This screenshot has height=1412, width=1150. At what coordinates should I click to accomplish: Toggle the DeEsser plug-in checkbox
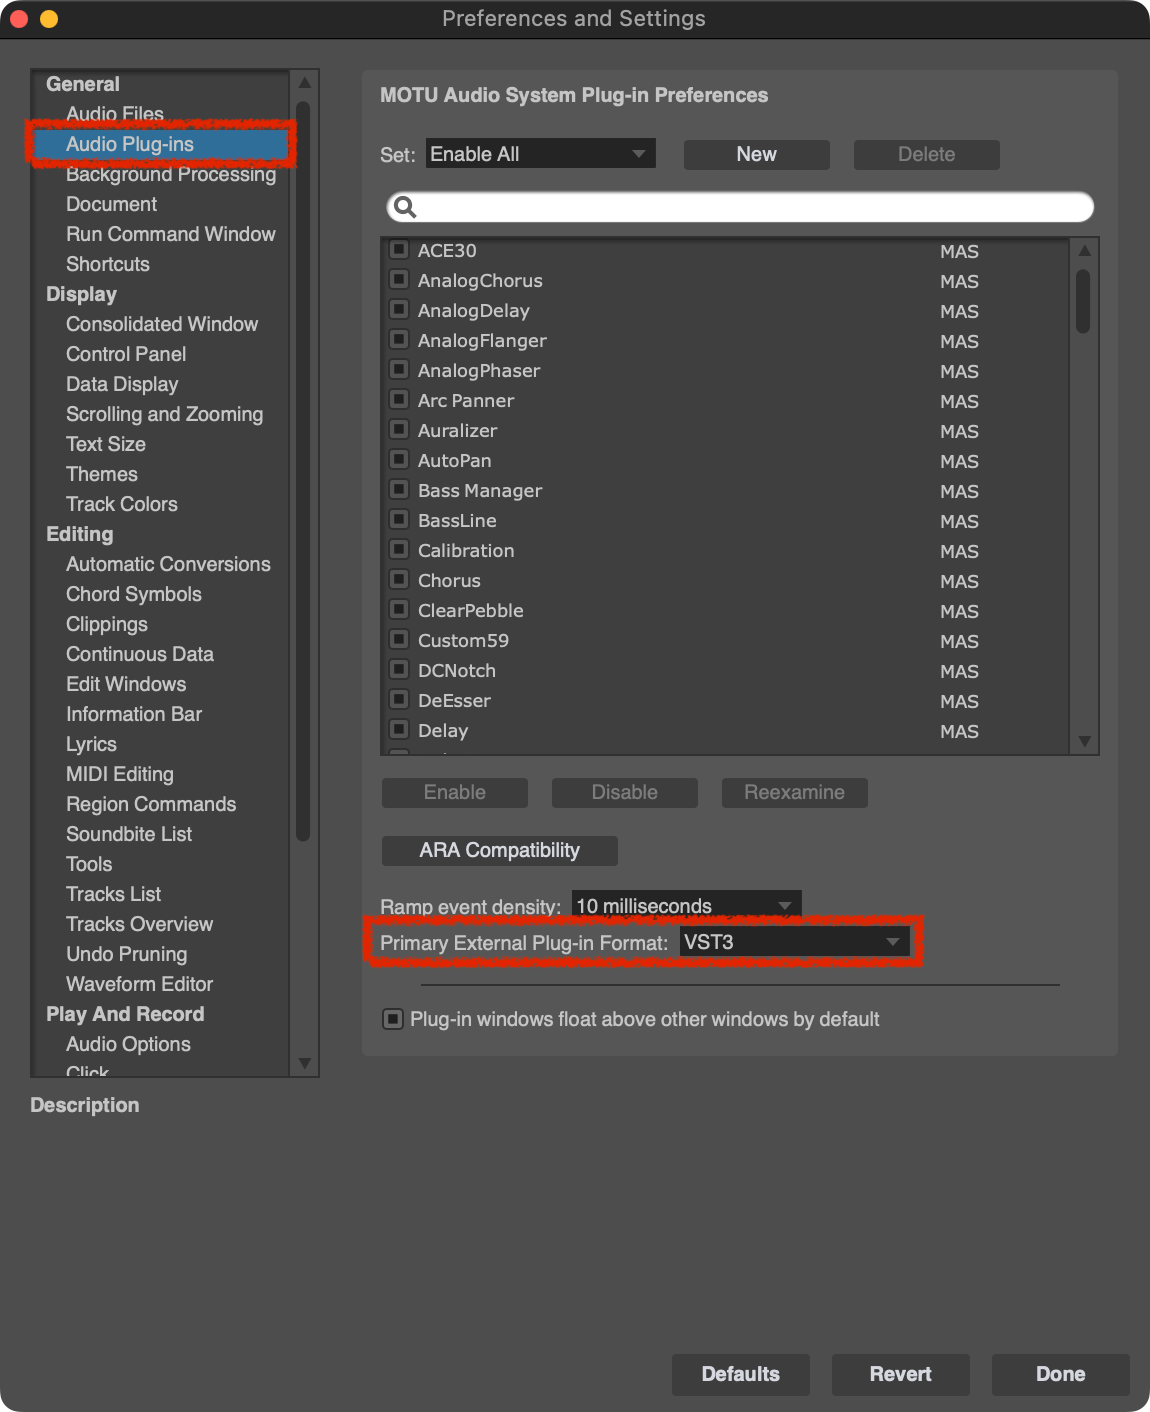[x=399, y=699]
